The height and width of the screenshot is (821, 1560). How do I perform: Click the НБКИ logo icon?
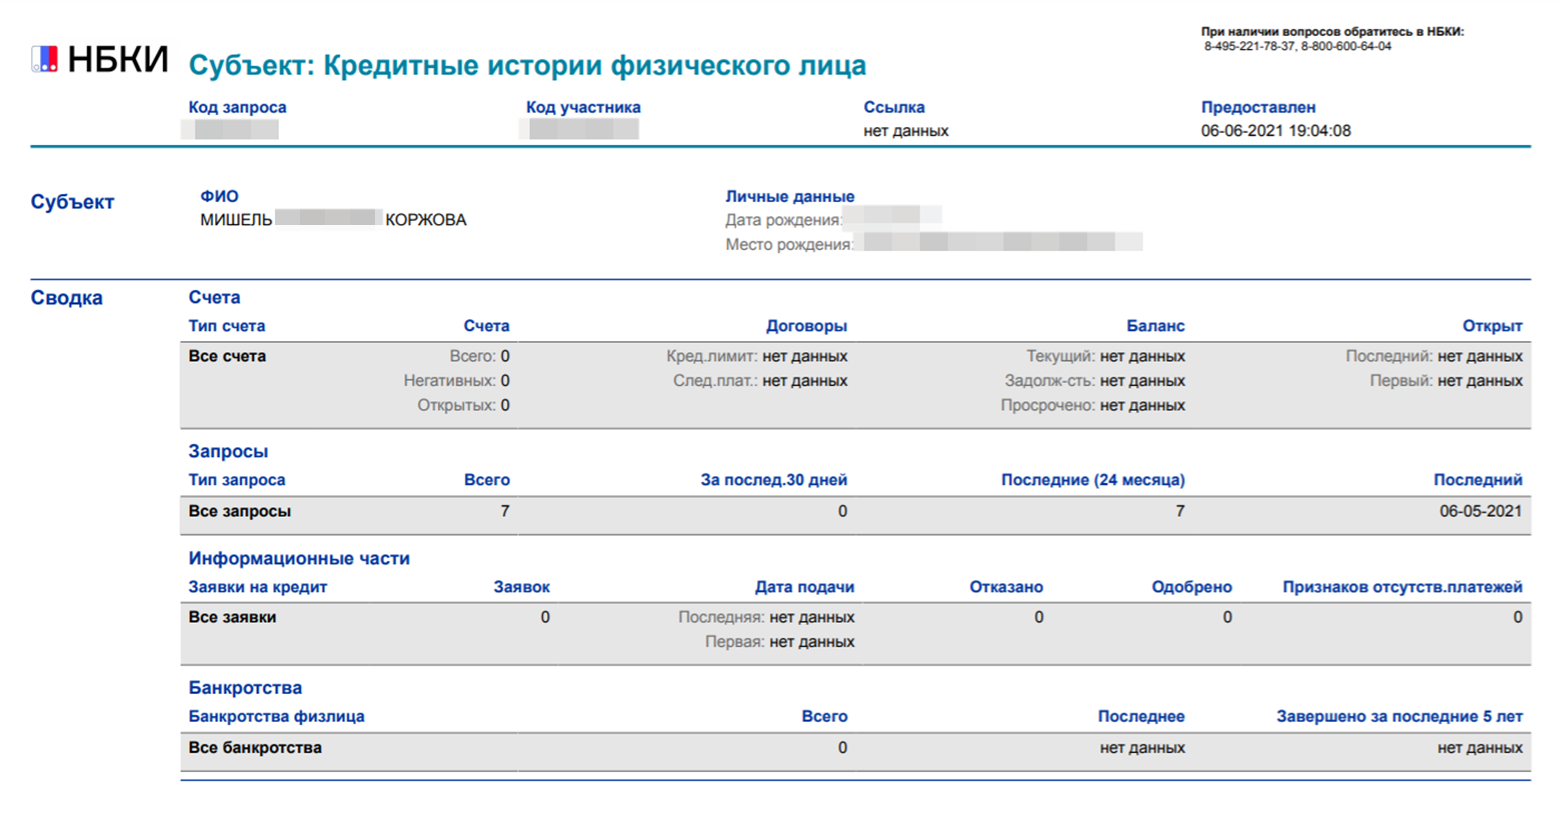[x=45, y=59]
